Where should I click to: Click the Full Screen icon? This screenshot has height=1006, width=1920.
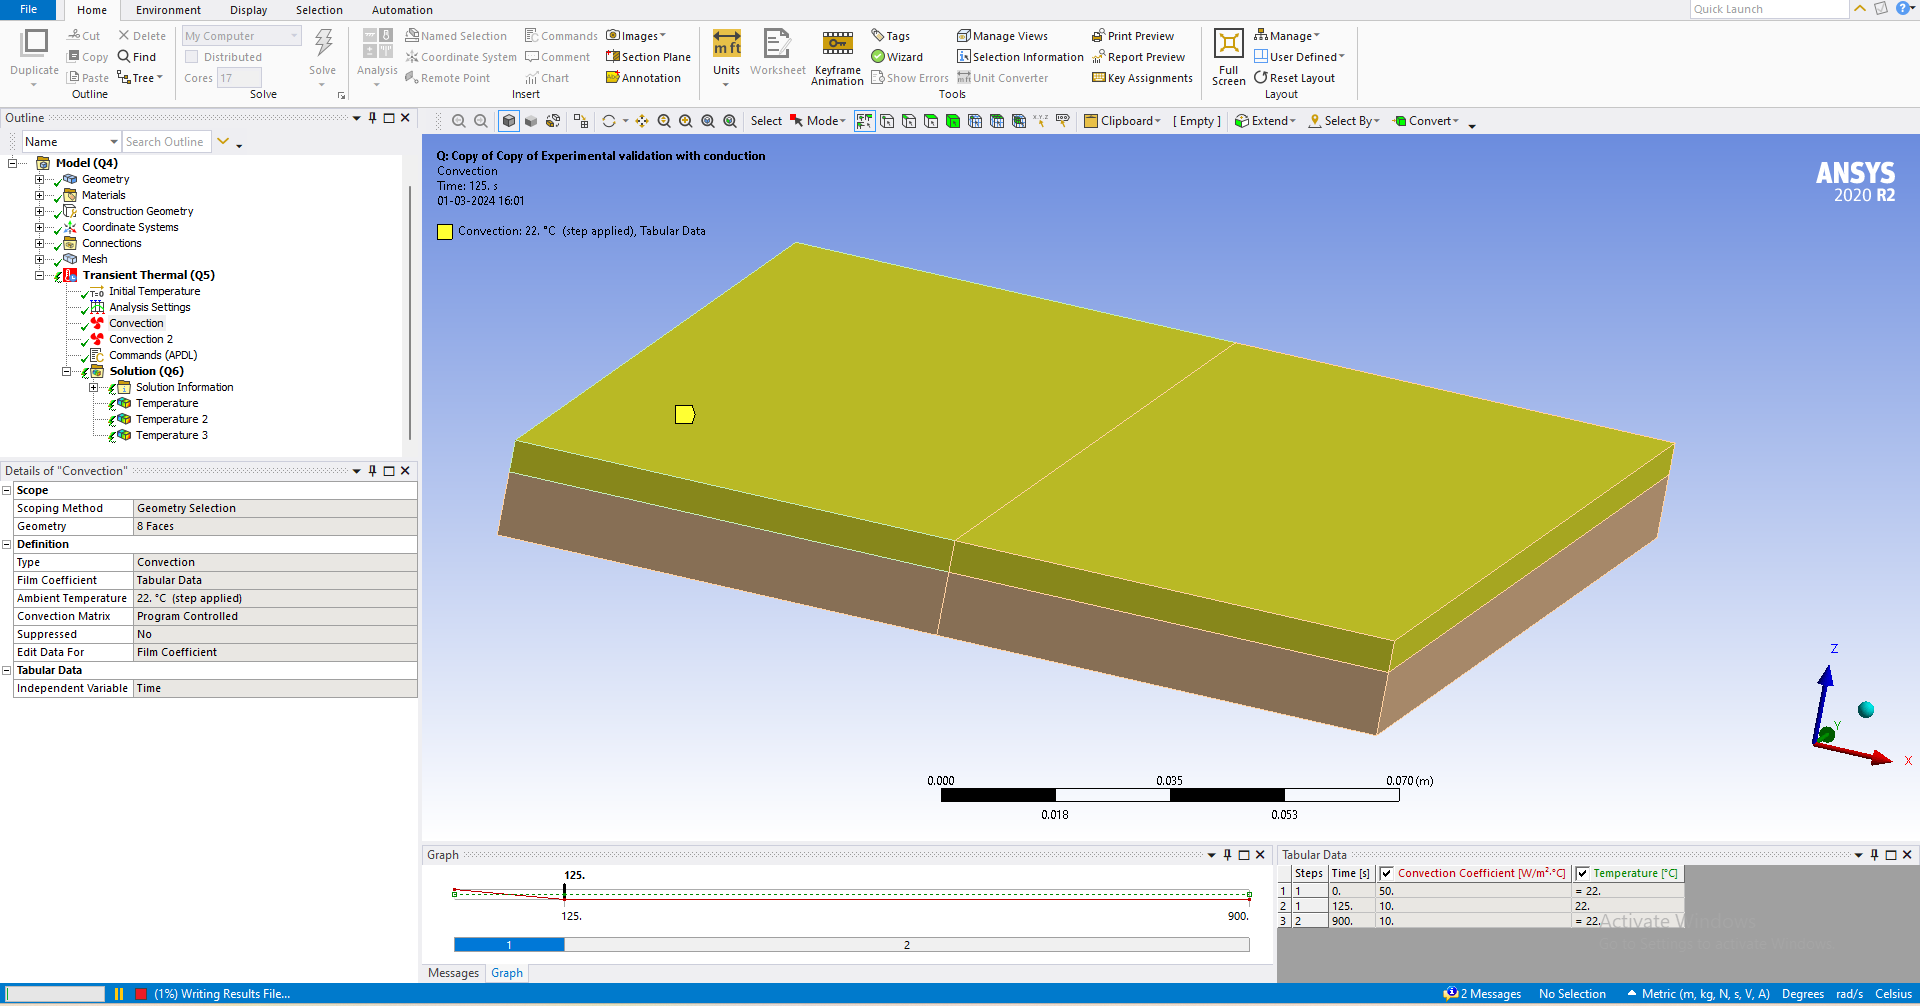pyautogui.click(x=1228, y=57)
